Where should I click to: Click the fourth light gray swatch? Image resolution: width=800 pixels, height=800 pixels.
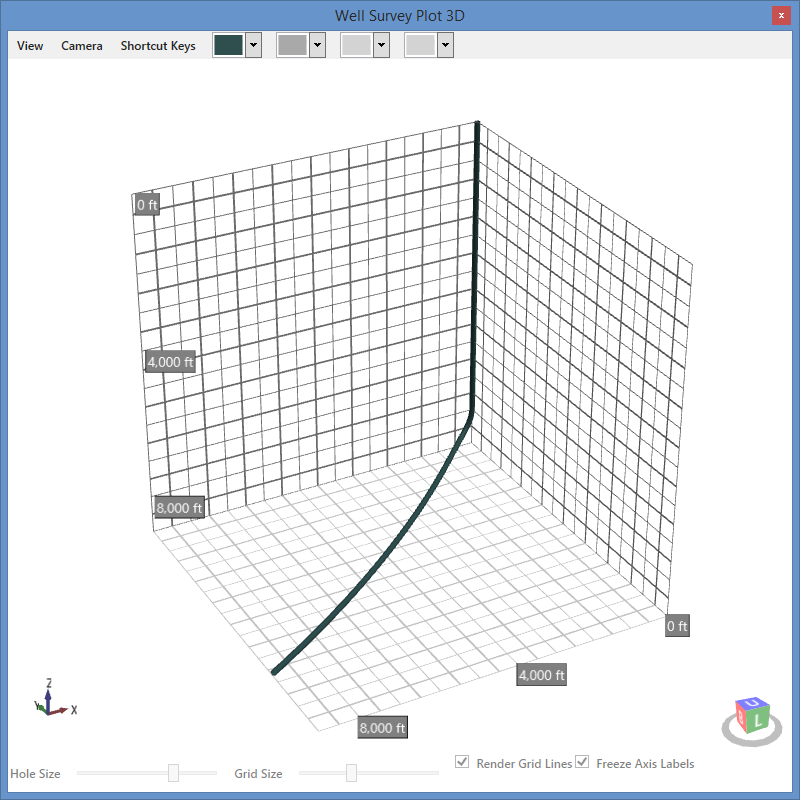coord(420,45)
